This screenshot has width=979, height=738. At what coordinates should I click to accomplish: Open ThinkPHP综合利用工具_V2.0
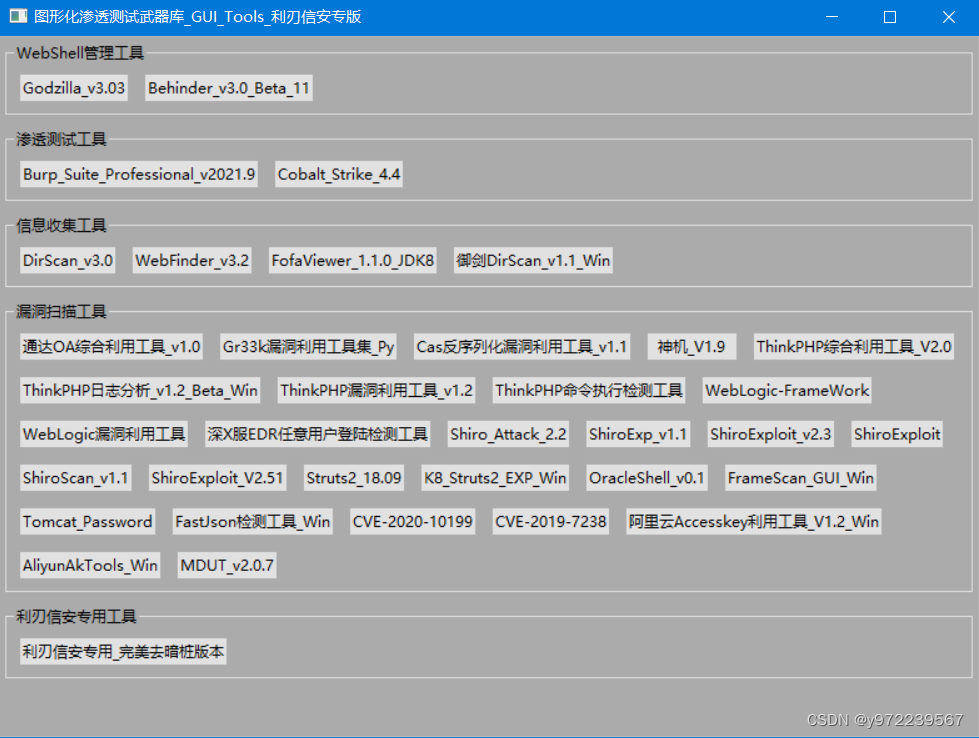pos(854,347)
